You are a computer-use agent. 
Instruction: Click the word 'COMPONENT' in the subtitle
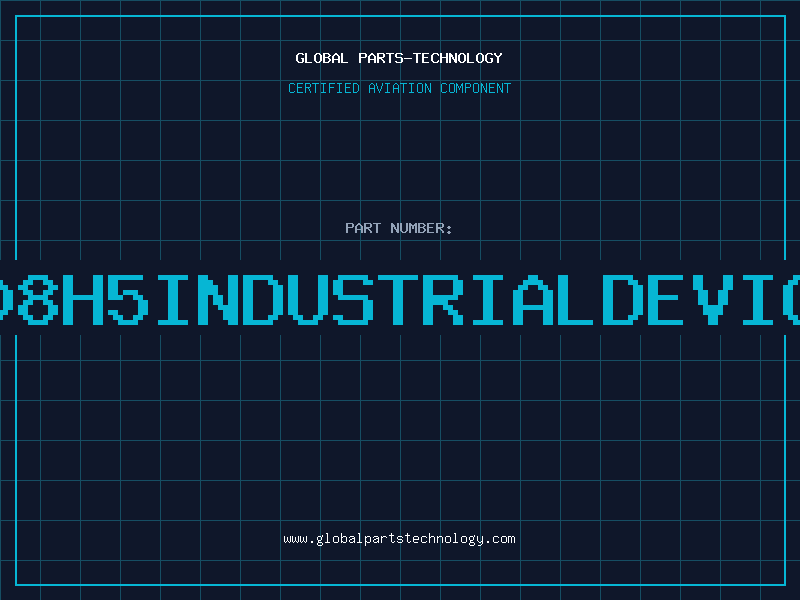click(x=475, y=88)
